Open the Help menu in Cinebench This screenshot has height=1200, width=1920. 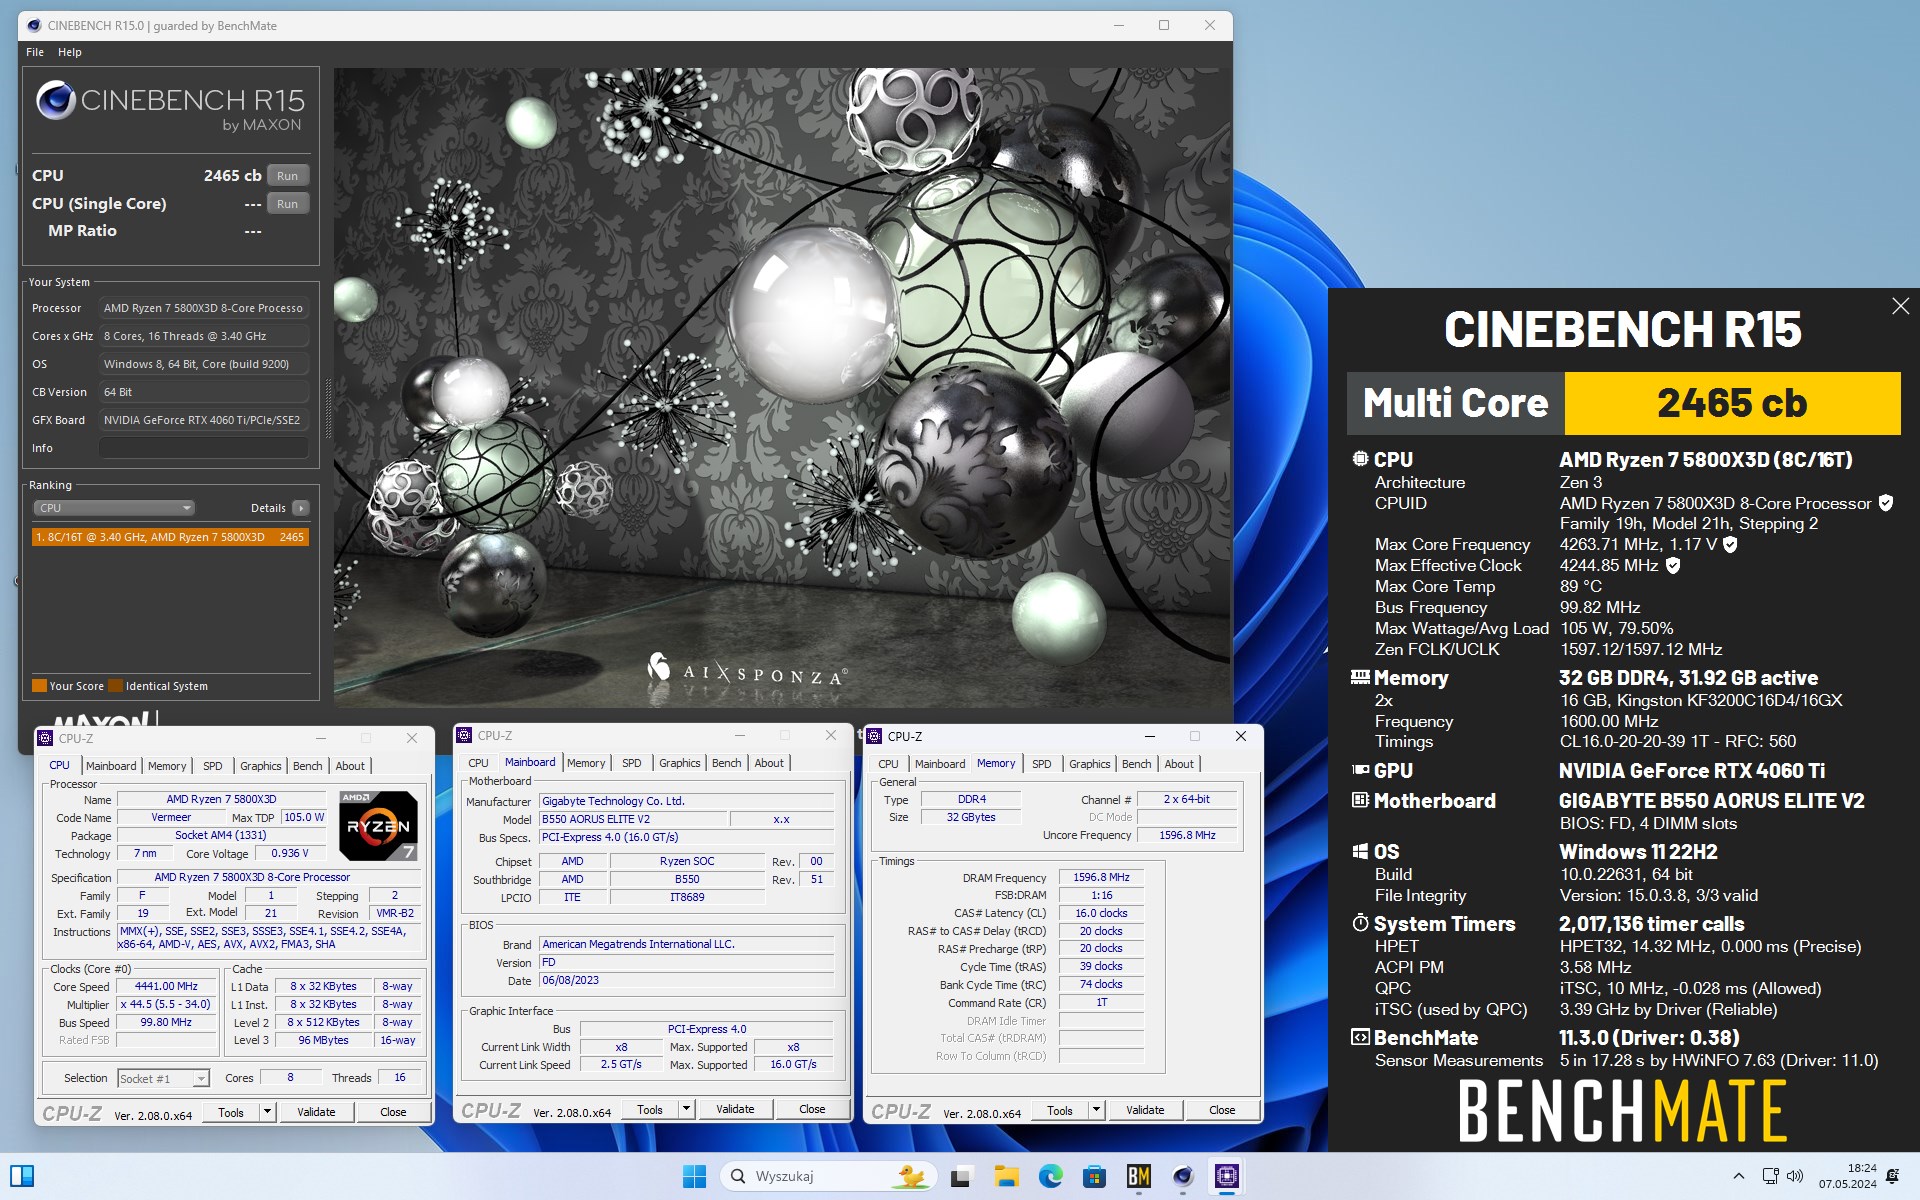(x=70, y=52)
